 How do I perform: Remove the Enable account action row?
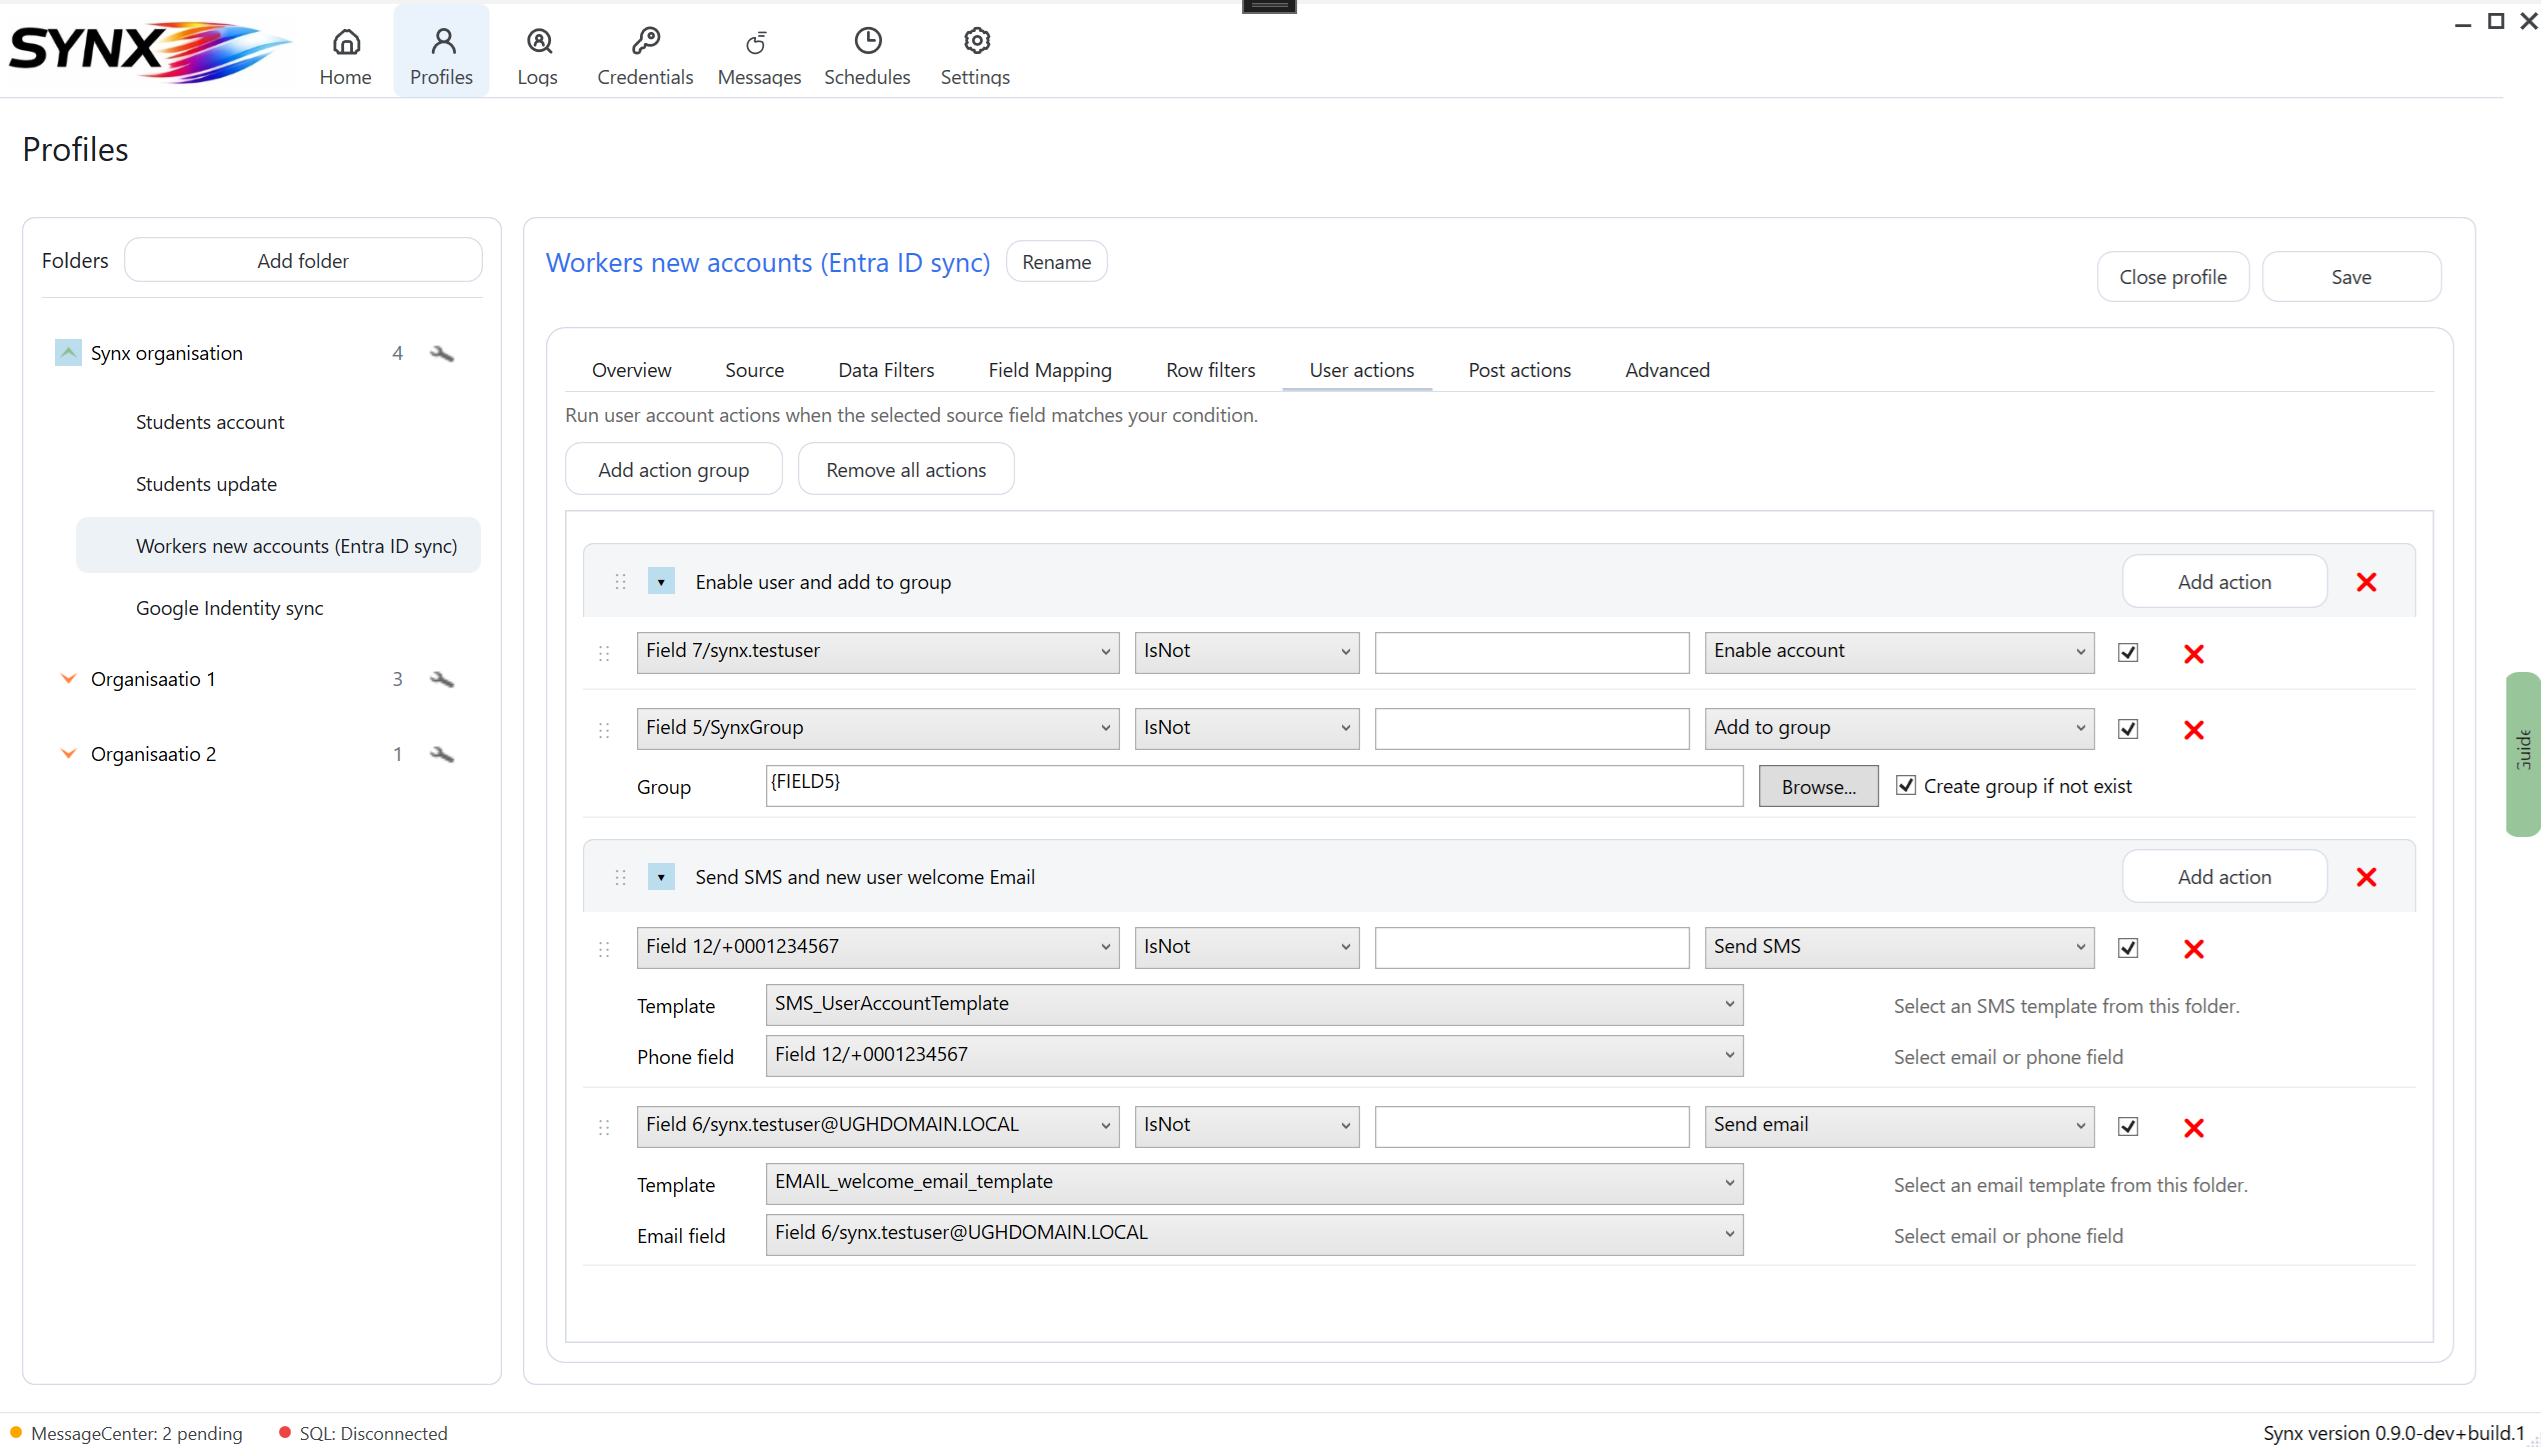point(2194,654)
